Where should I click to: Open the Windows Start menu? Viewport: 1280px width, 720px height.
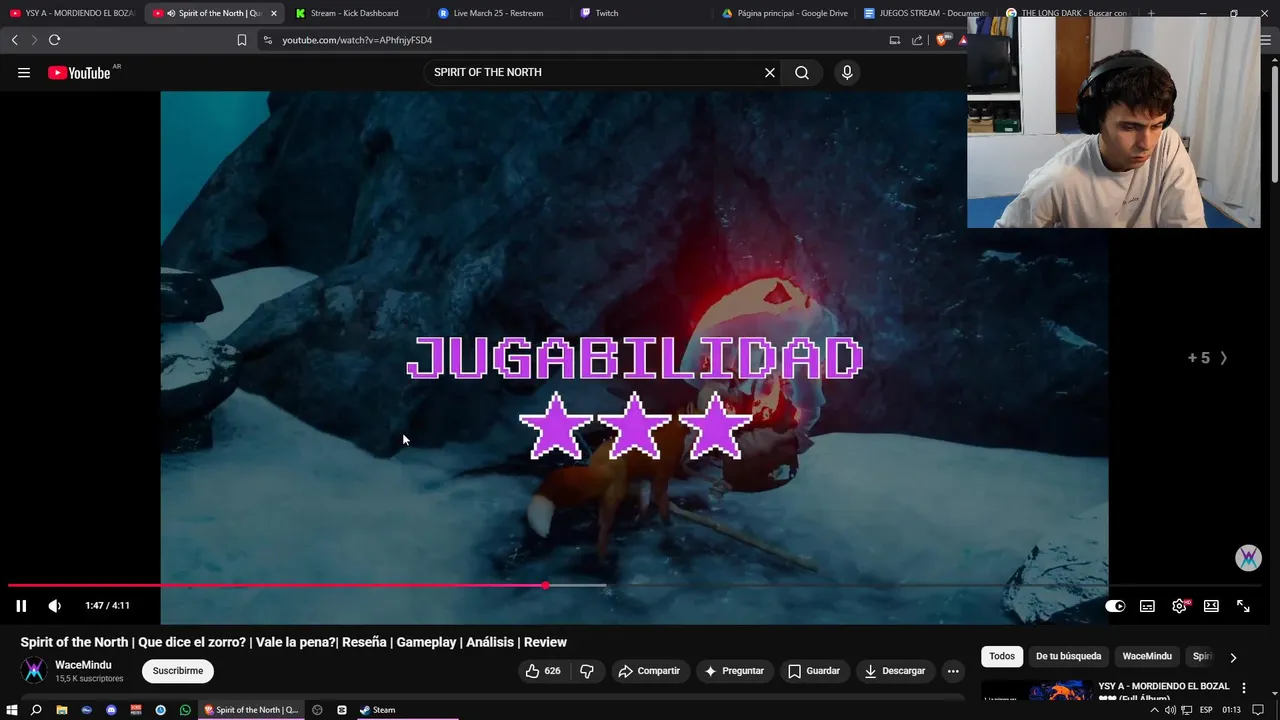pyautogui.click(x=12, y=710)
